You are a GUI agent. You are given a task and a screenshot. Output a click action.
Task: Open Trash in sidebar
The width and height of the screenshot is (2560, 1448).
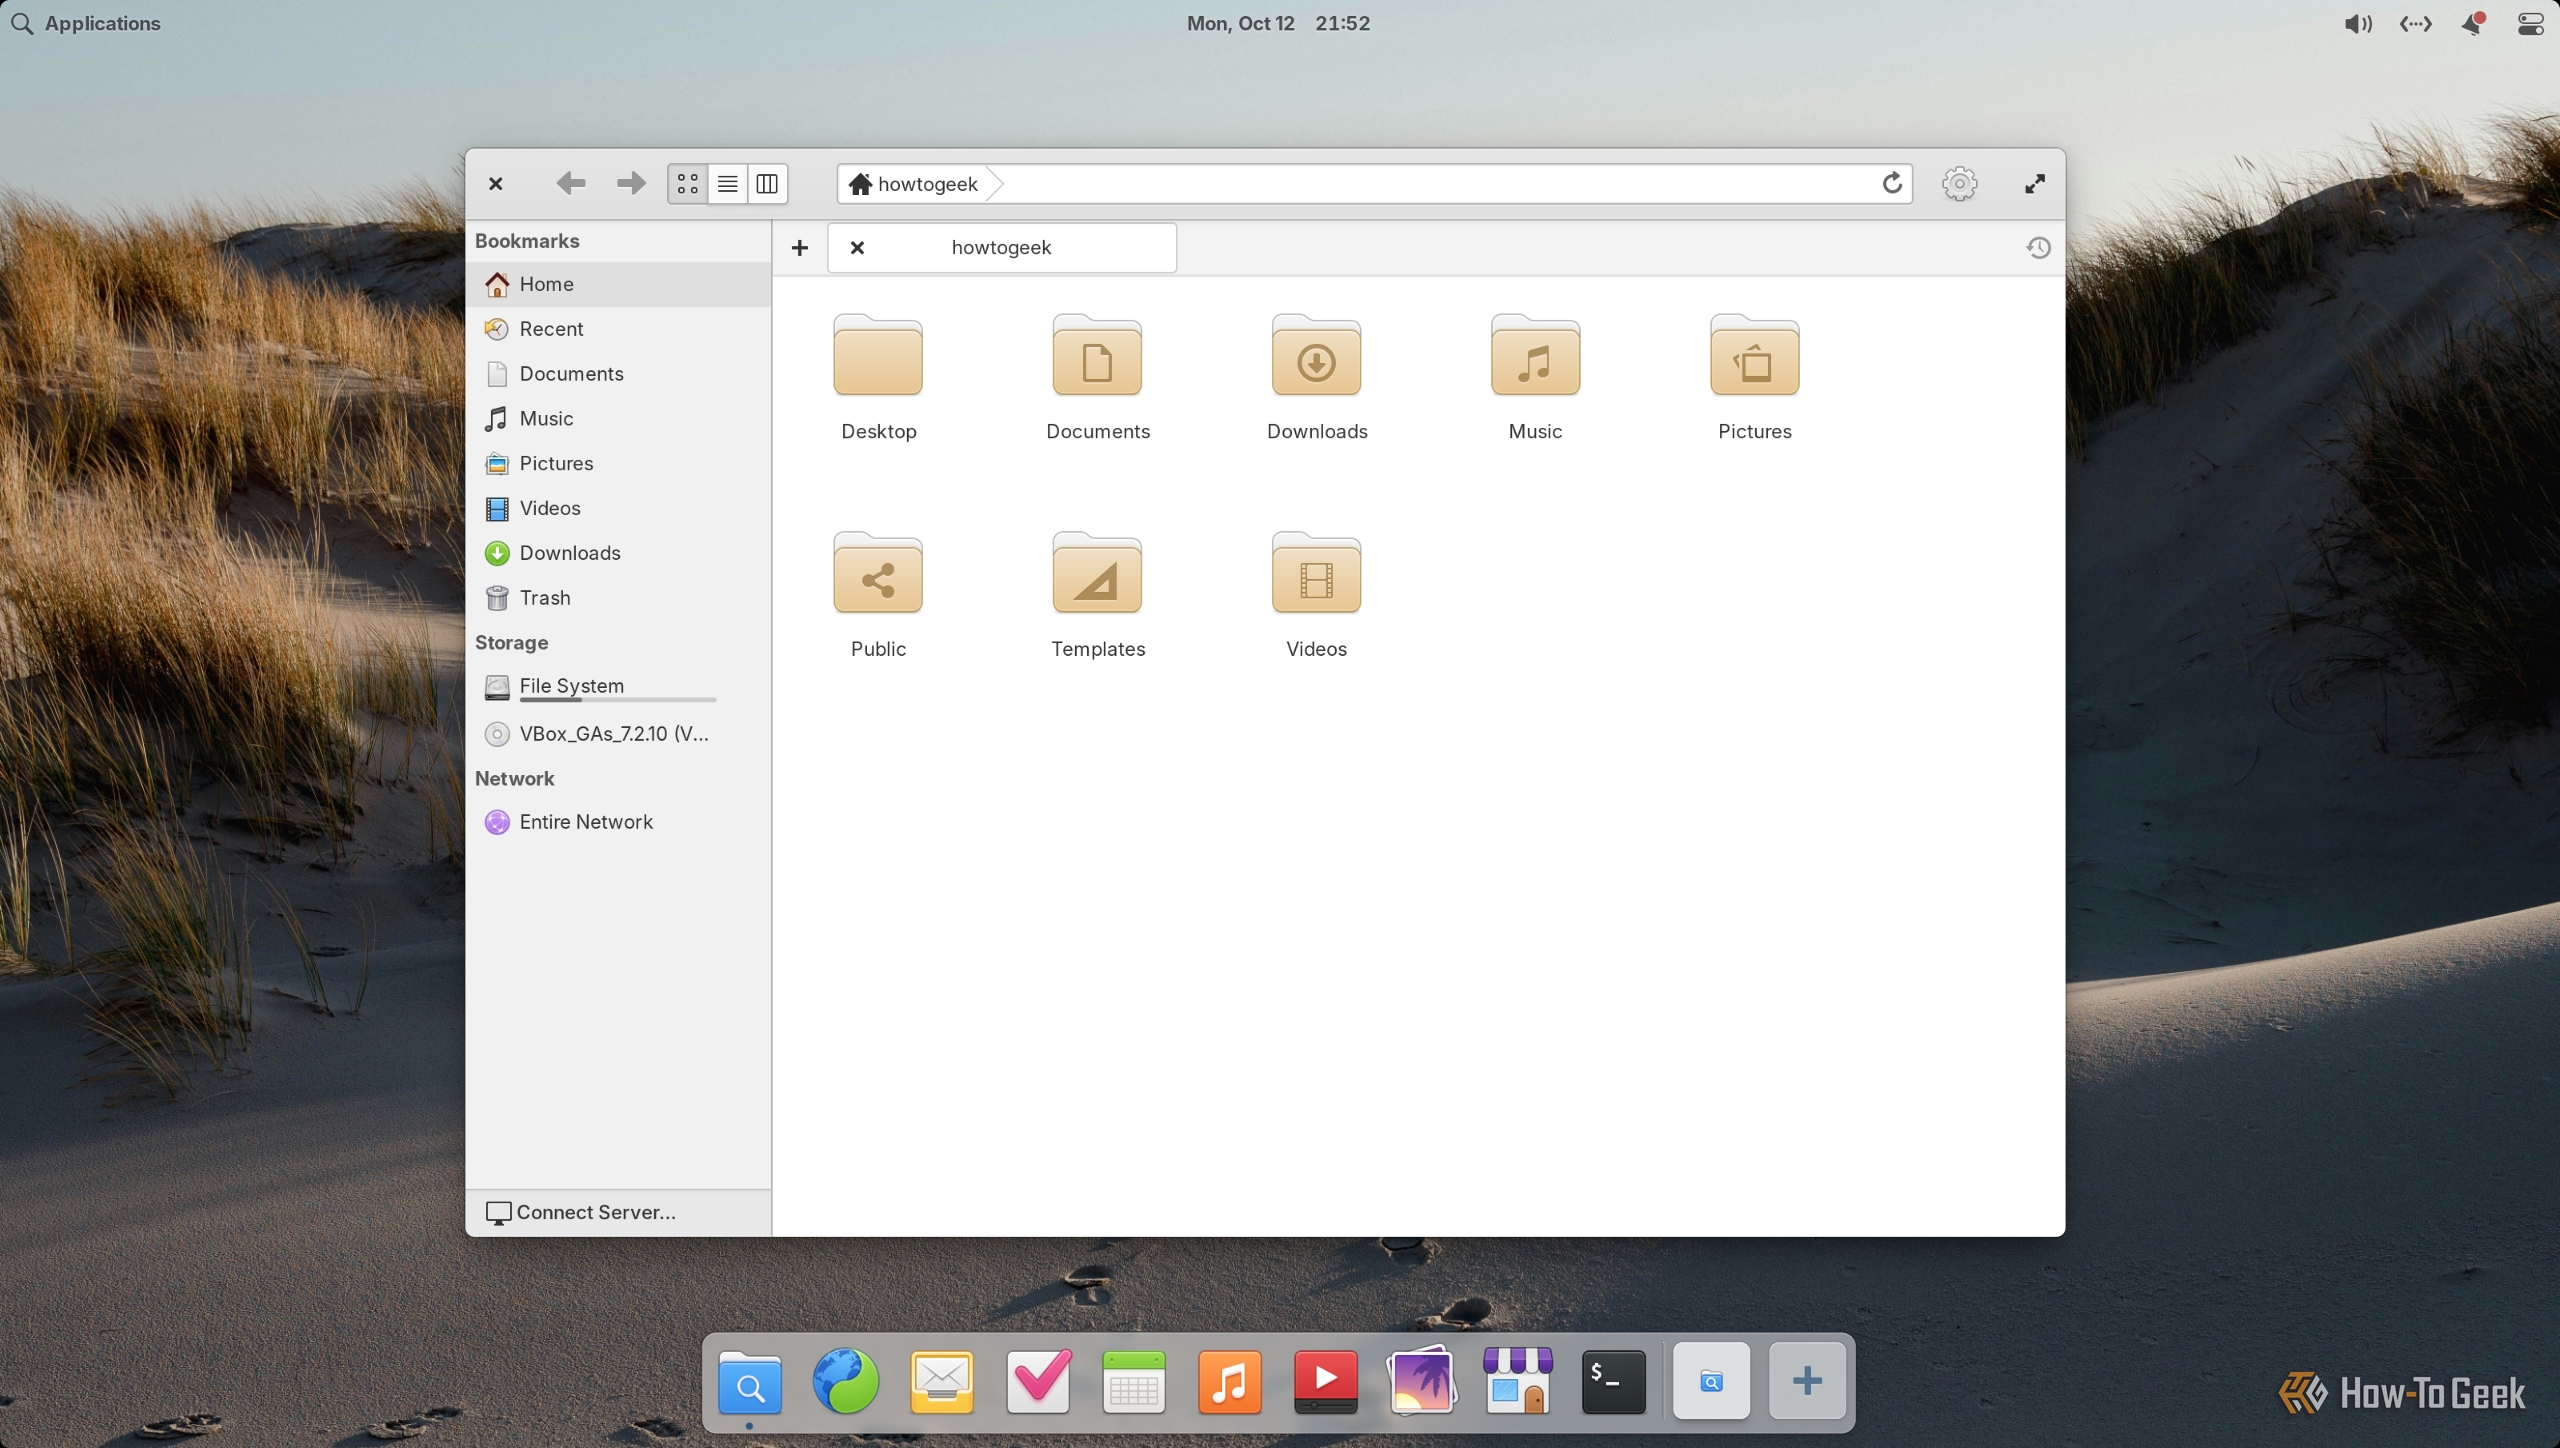point(618,598)
